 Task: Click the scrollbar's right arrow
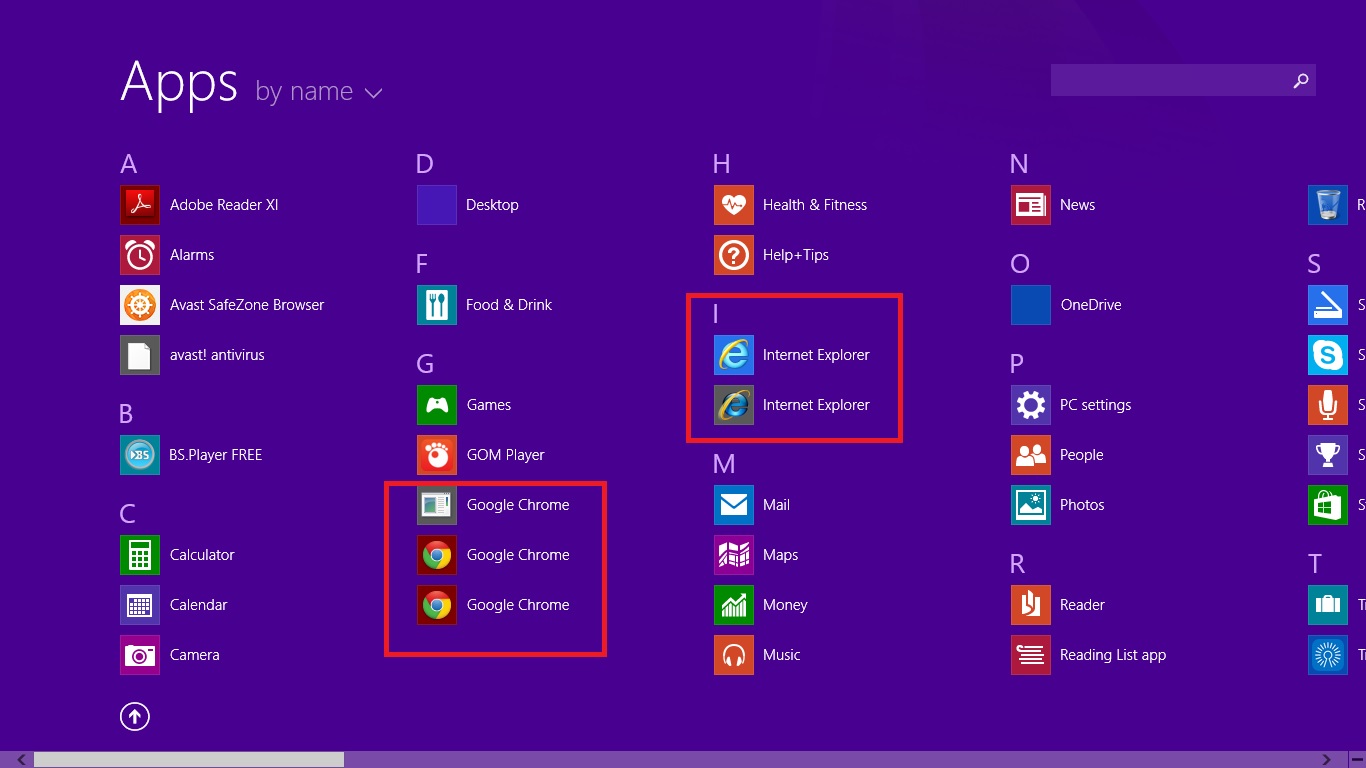pyautogui.click(x=1326, y=760)
